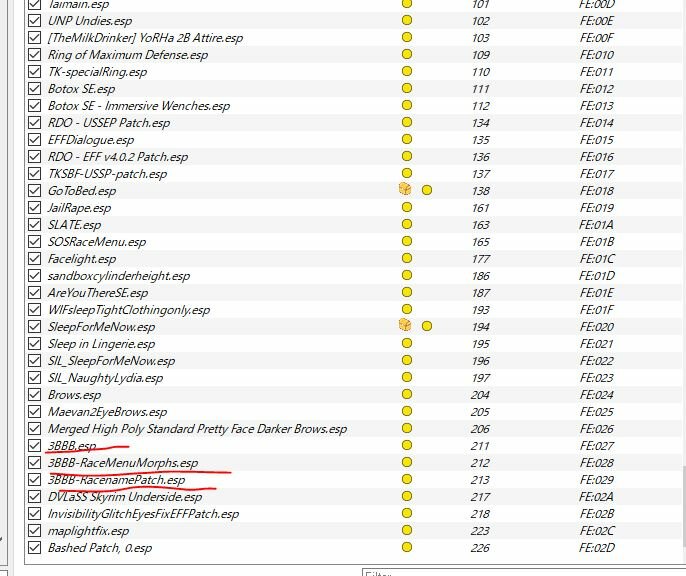Click yellow flag icon for EFFDialogue.esp
The height and width of the screenshot is (576, 686).
click(407, 139)
